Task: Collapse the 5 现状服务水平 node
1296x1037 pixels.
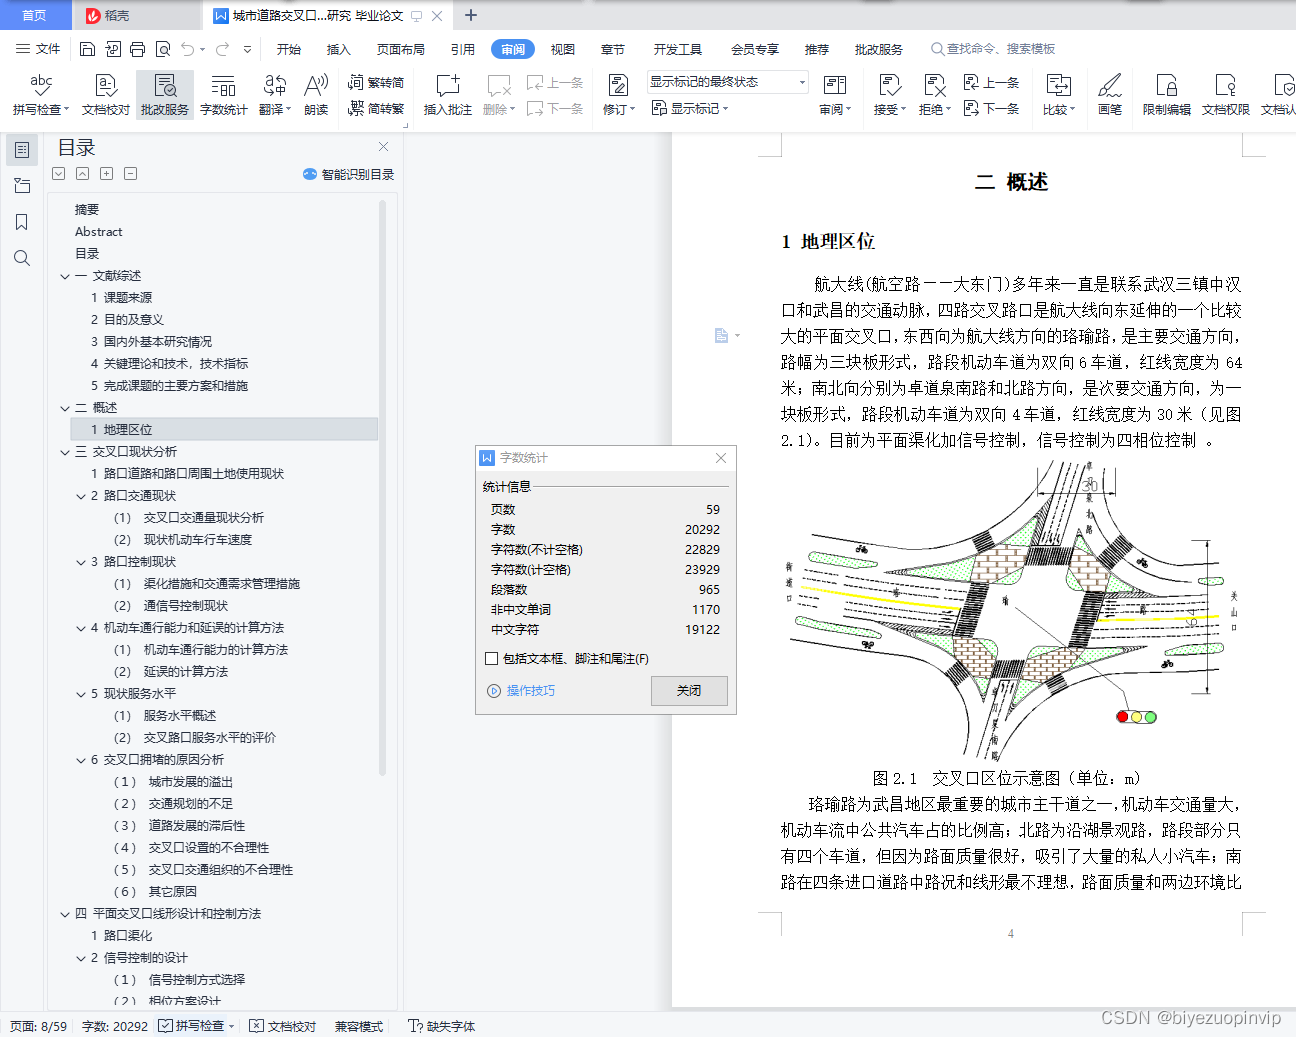Action: click(81, 694)
